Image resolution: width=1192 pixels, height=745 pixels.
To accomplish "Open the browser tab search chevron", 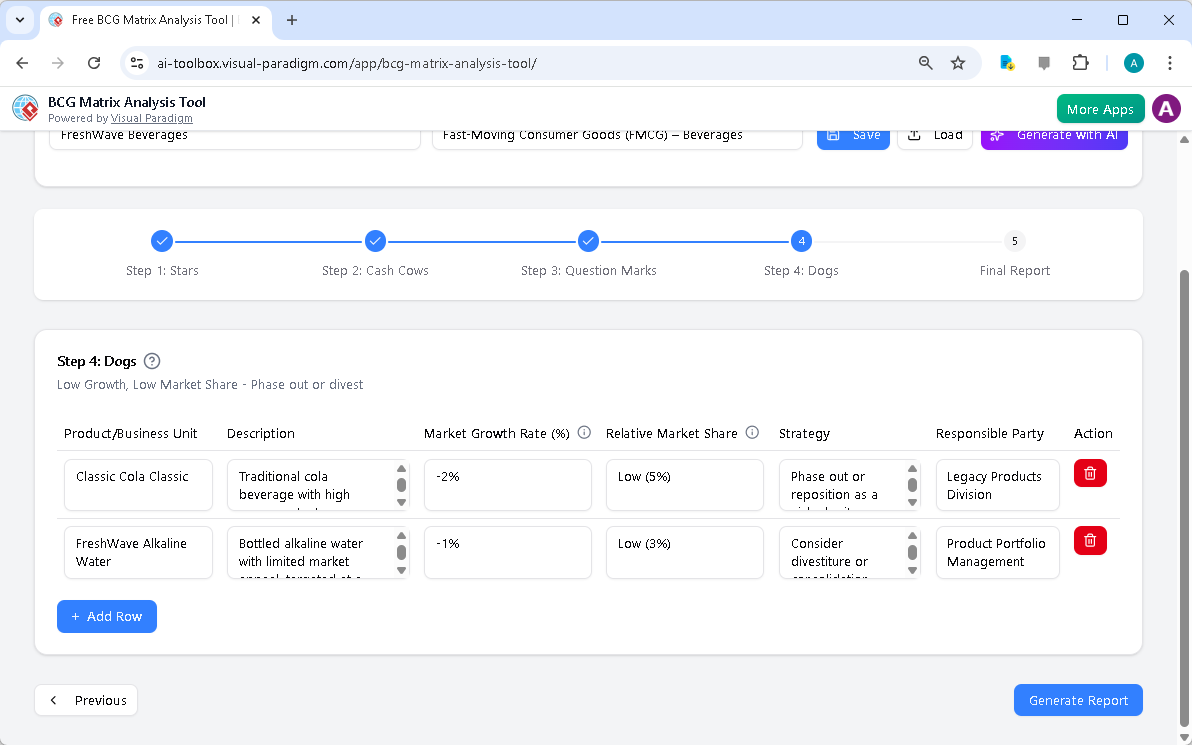I will (20, 20).
